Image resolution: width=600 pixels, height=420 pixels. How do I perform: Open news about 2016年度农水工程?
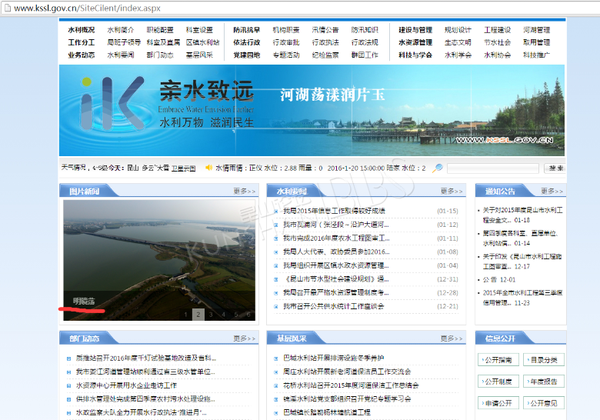(336, 238)
